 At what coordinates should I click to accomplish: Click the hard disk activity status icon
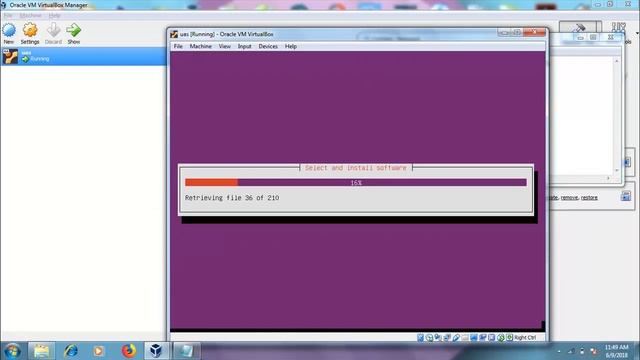tap(420, 338)
